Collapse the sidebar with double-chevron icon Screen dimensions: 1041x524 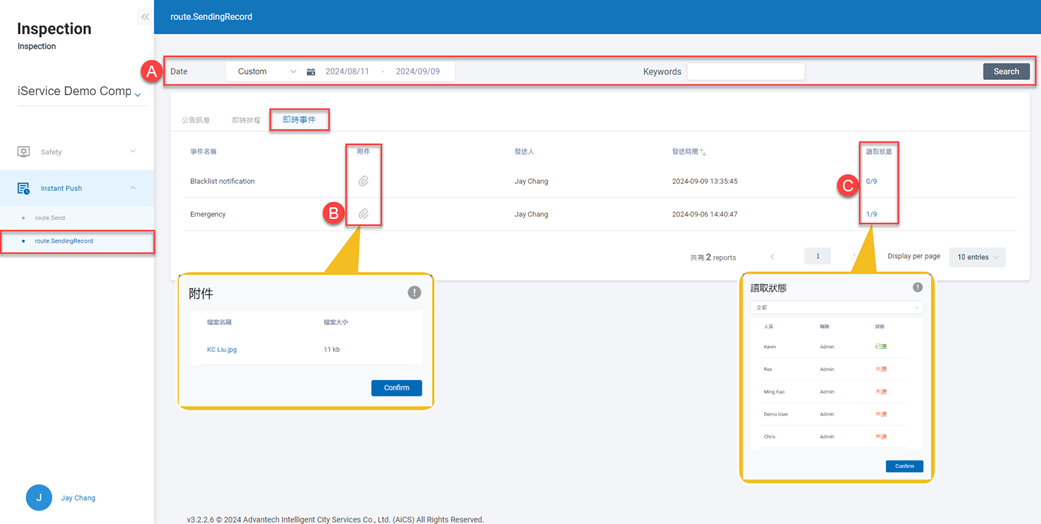click(145, 17)
